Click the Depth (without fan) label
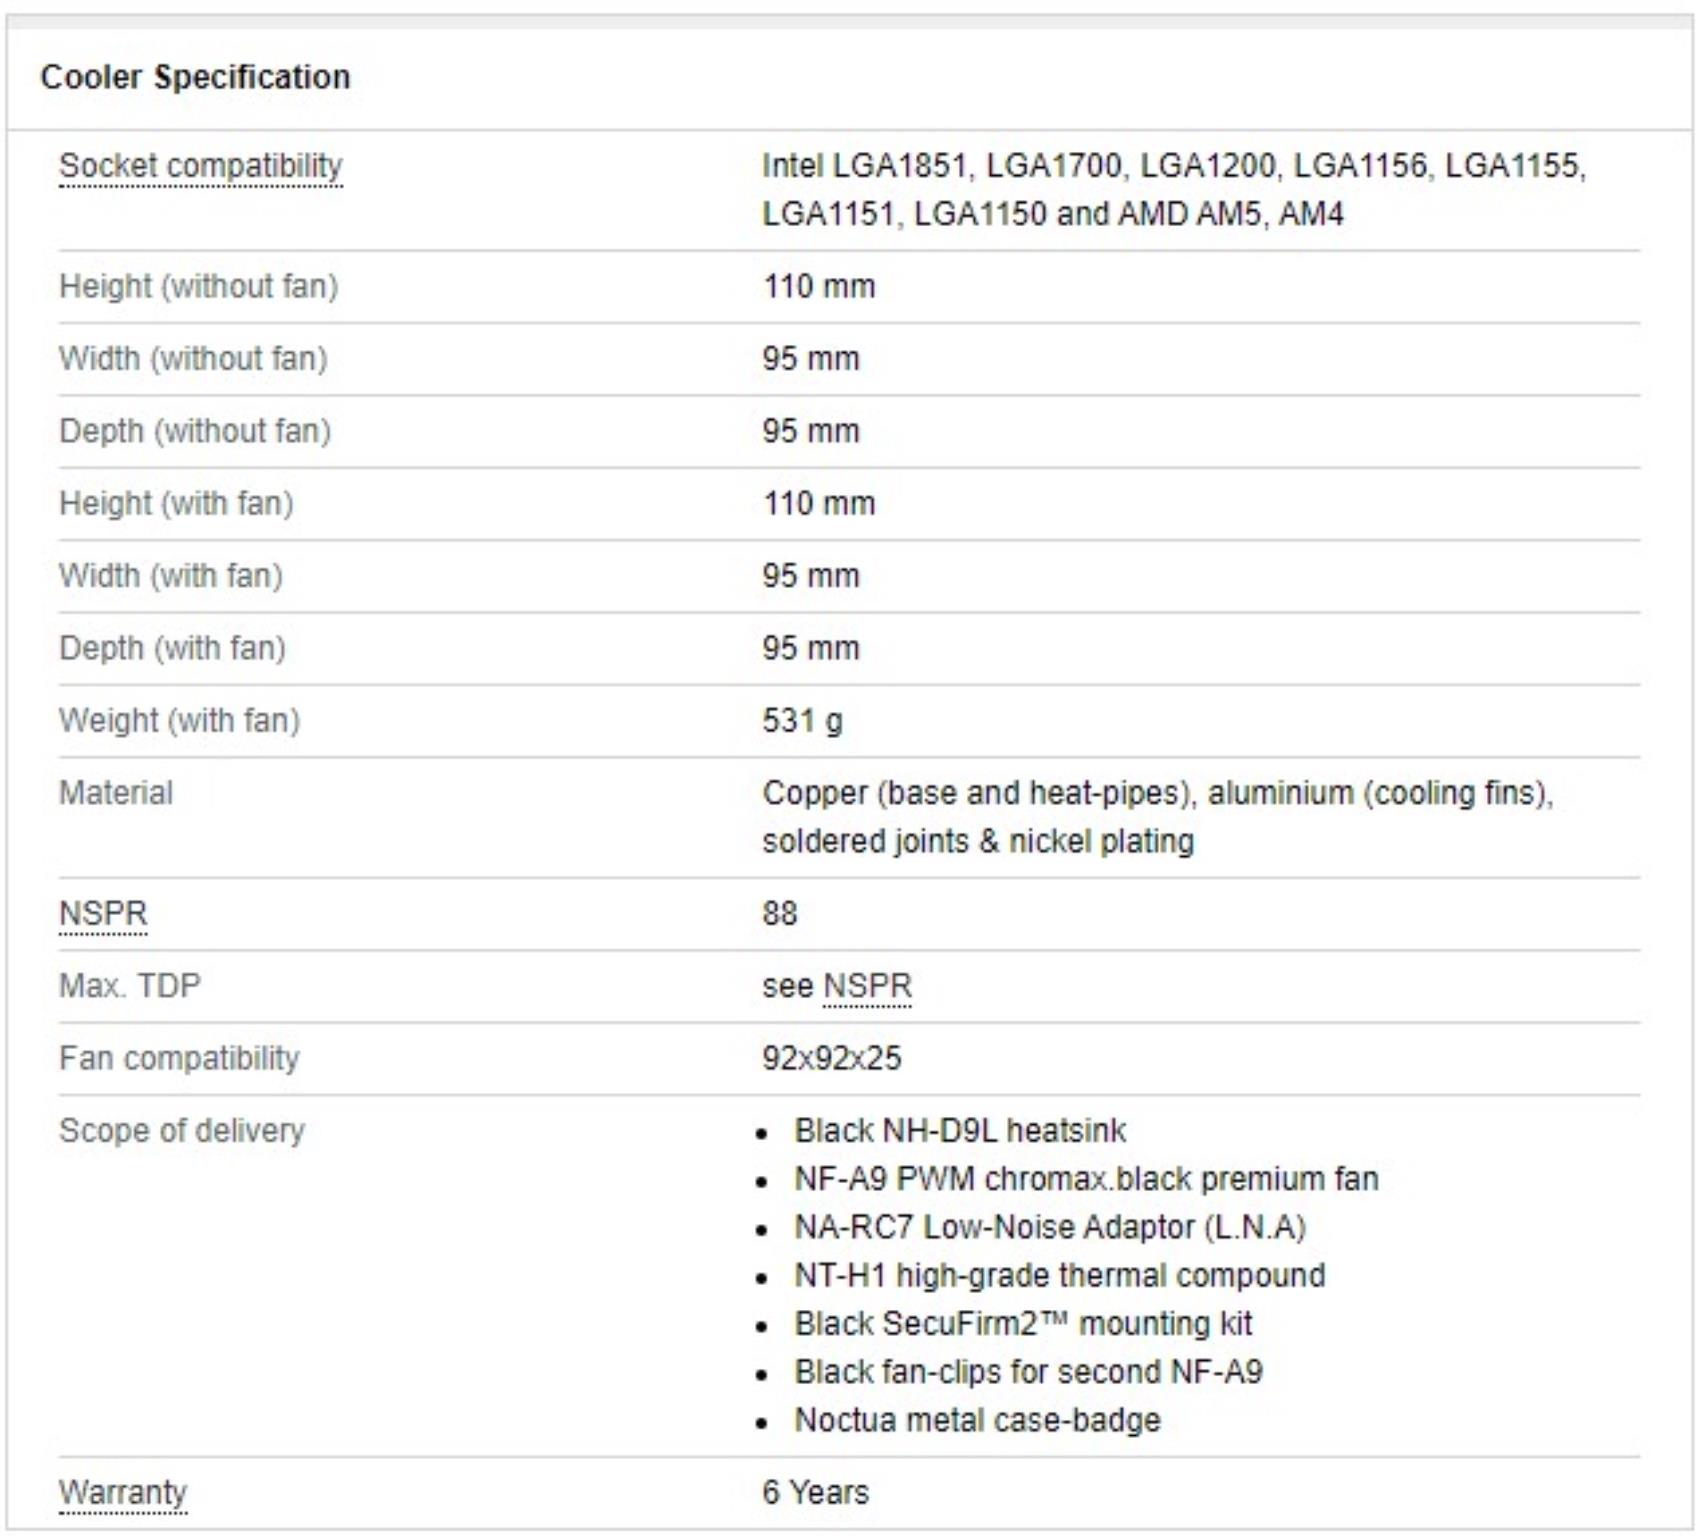 [195, 431]
